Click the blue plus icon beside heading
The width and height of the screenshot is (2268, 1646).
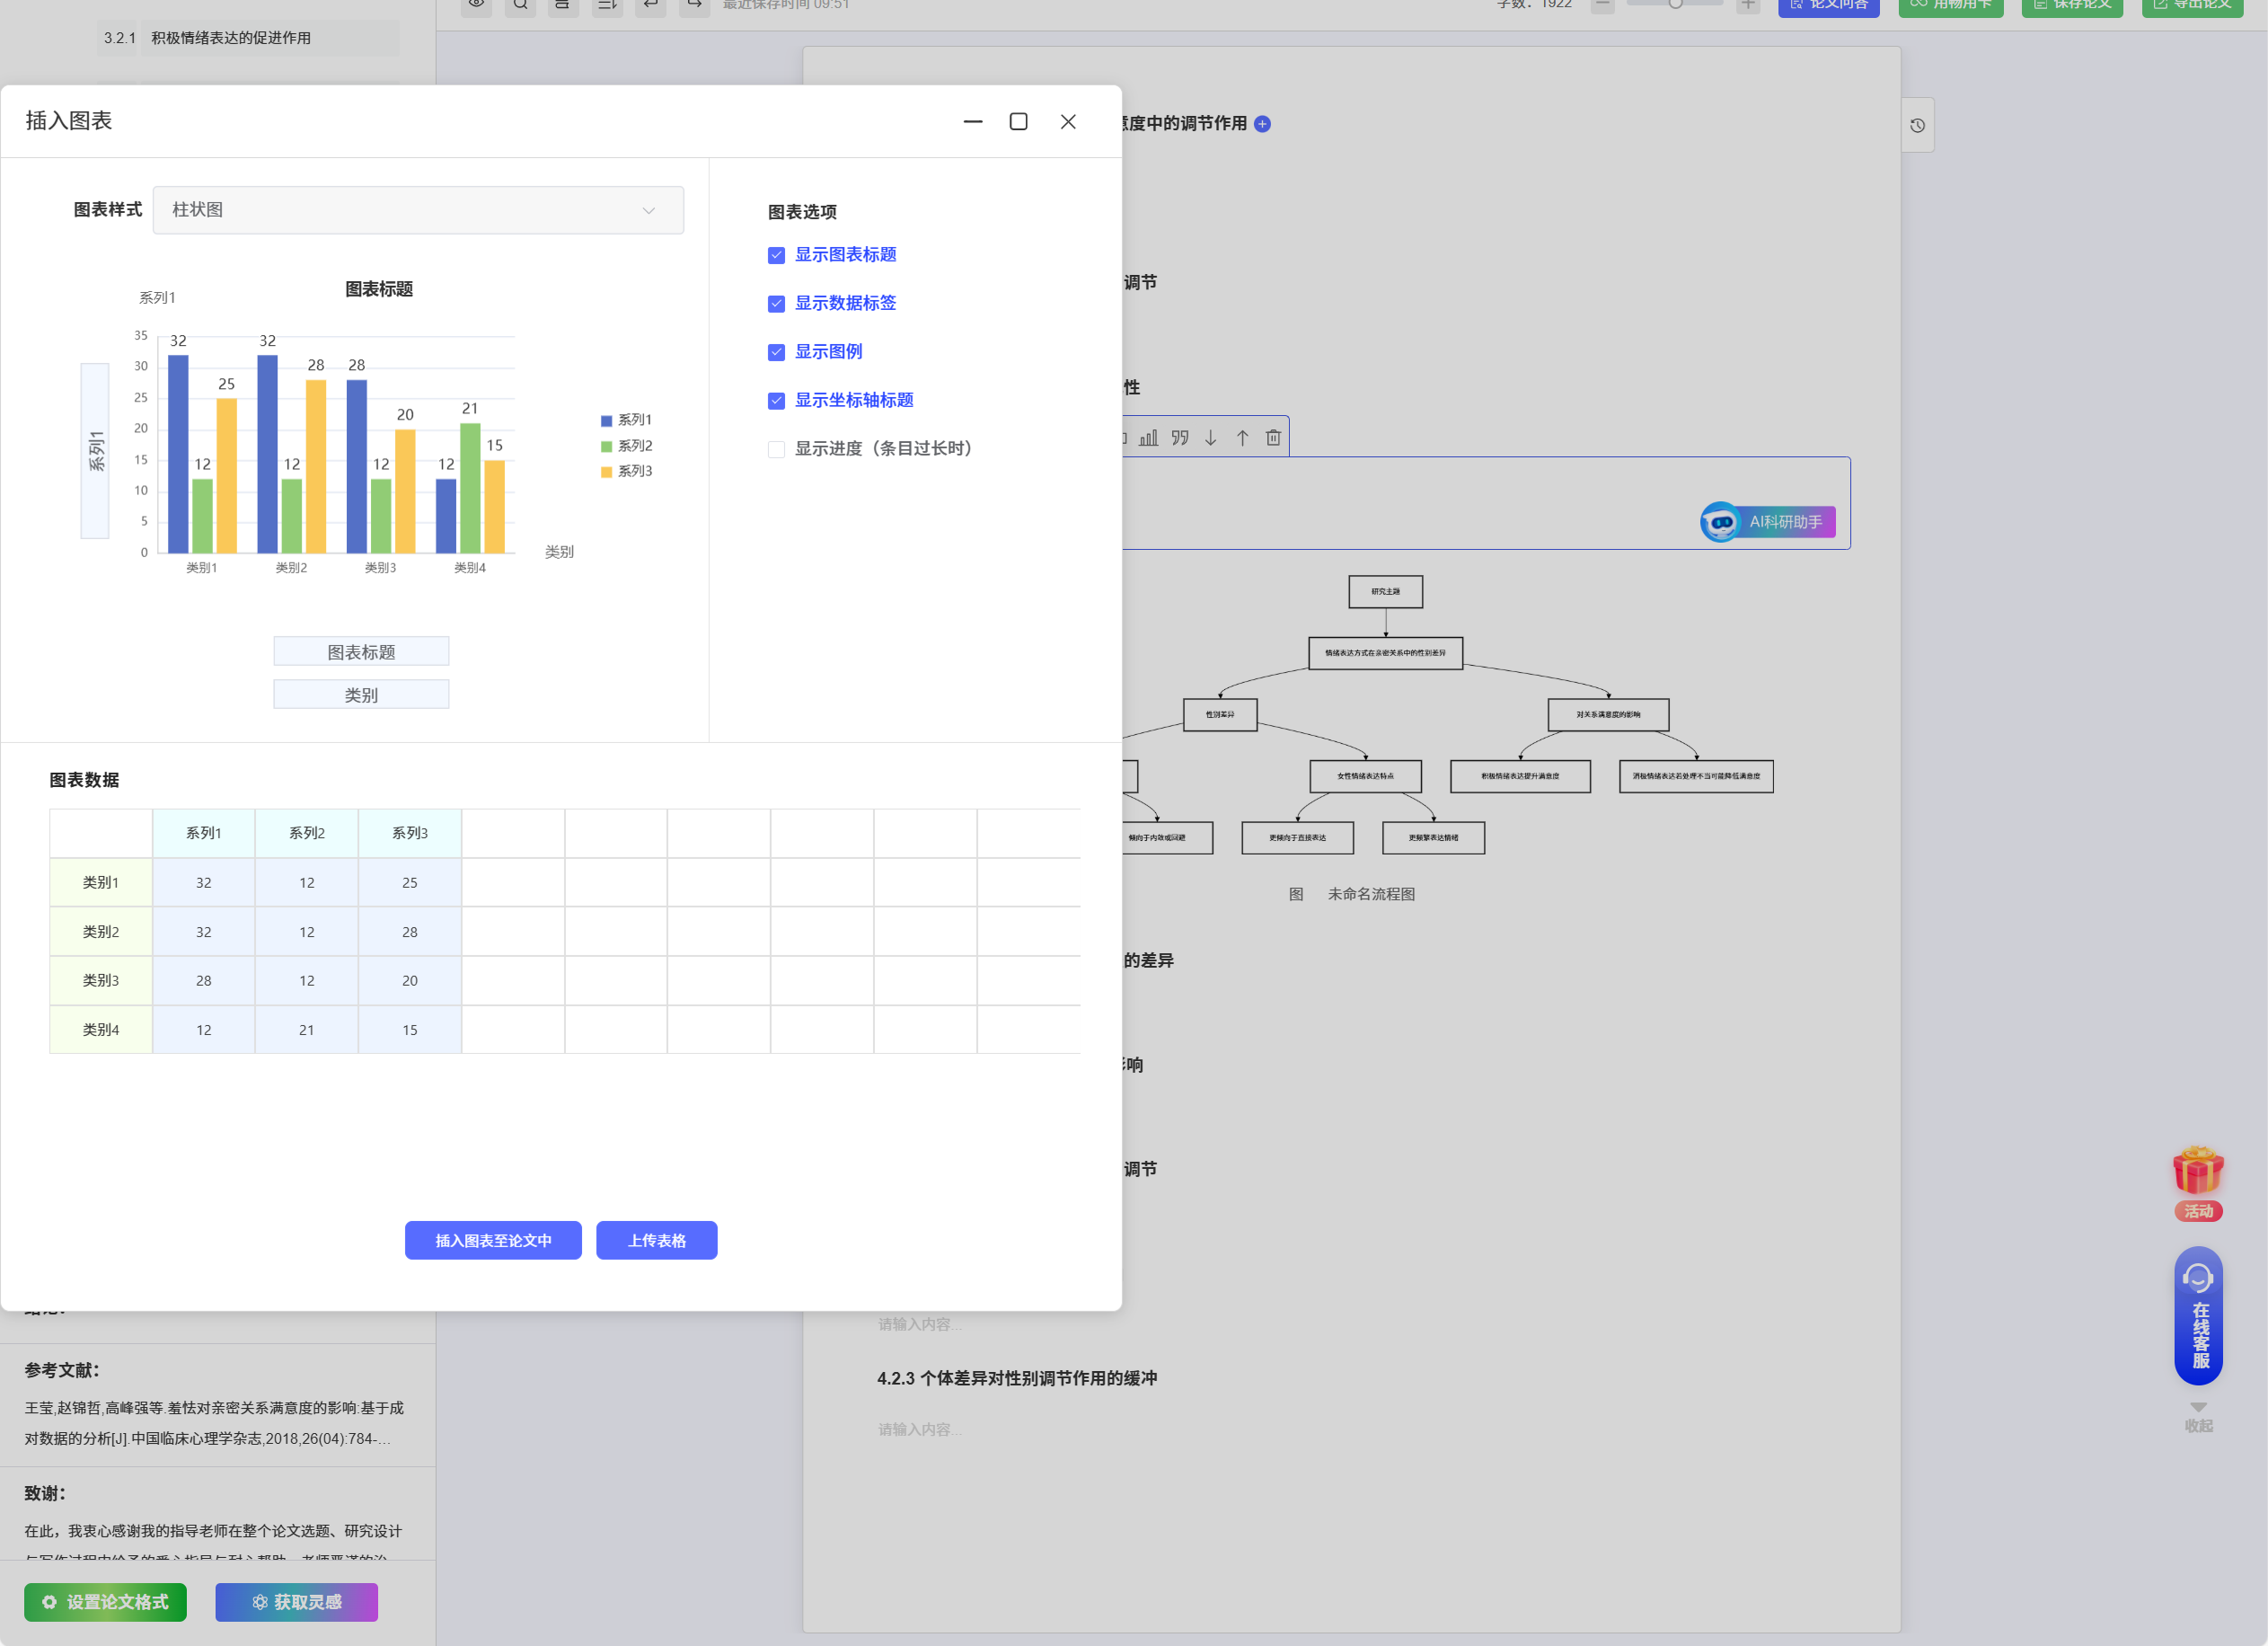1262,124
